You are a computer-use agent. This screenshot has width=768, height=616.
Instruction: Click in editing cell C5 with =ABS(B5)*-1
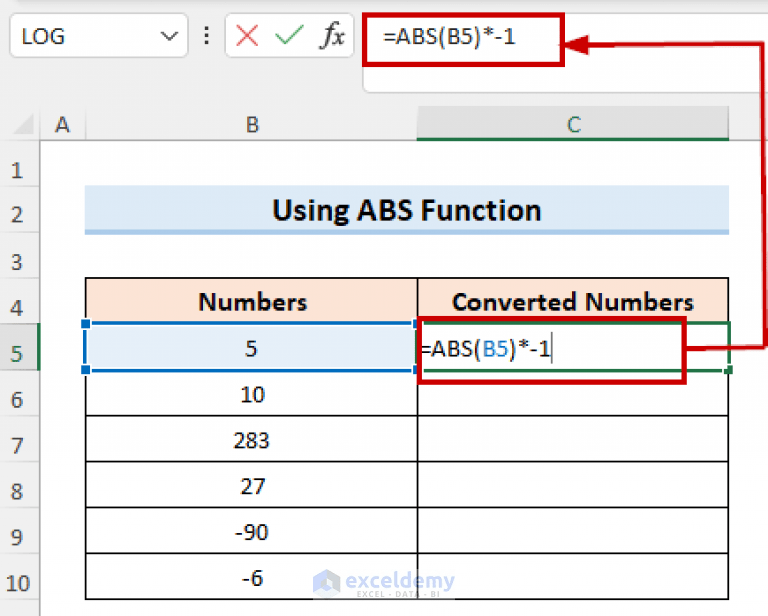coord(573,348)
